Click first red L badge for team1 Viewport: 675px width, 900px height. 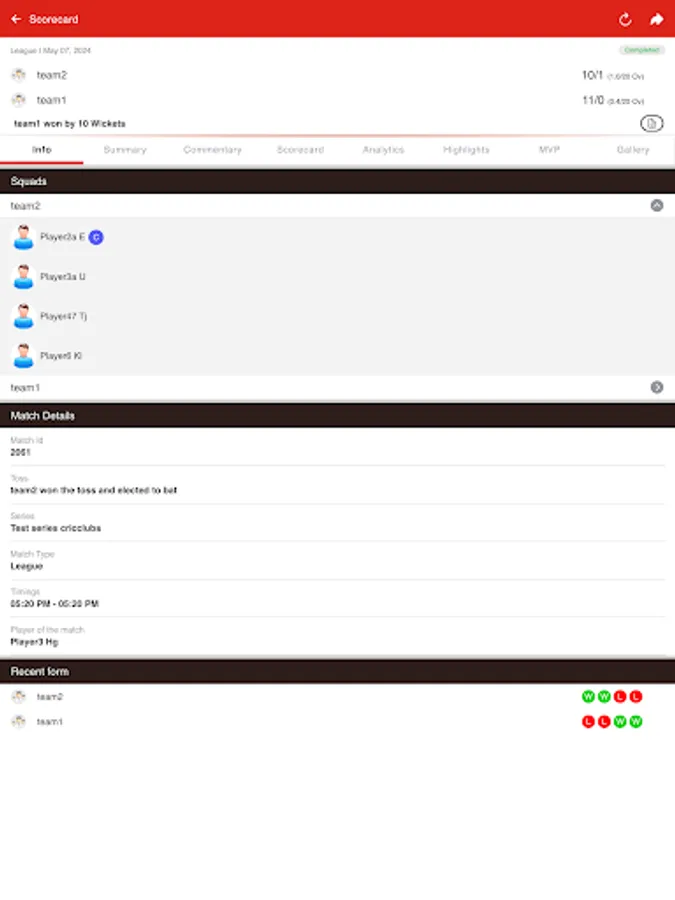coord(588,721)
